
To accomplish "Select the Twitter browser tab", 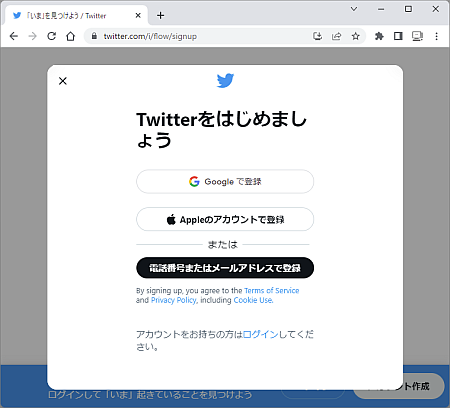I will pyautogui.click(x=76, y=15).
